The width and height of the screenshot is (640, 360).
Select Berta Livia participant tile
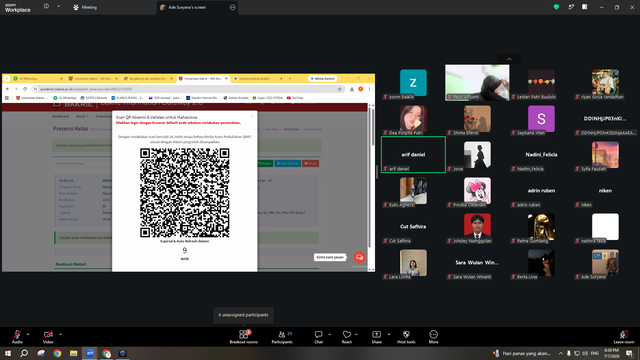541,262
